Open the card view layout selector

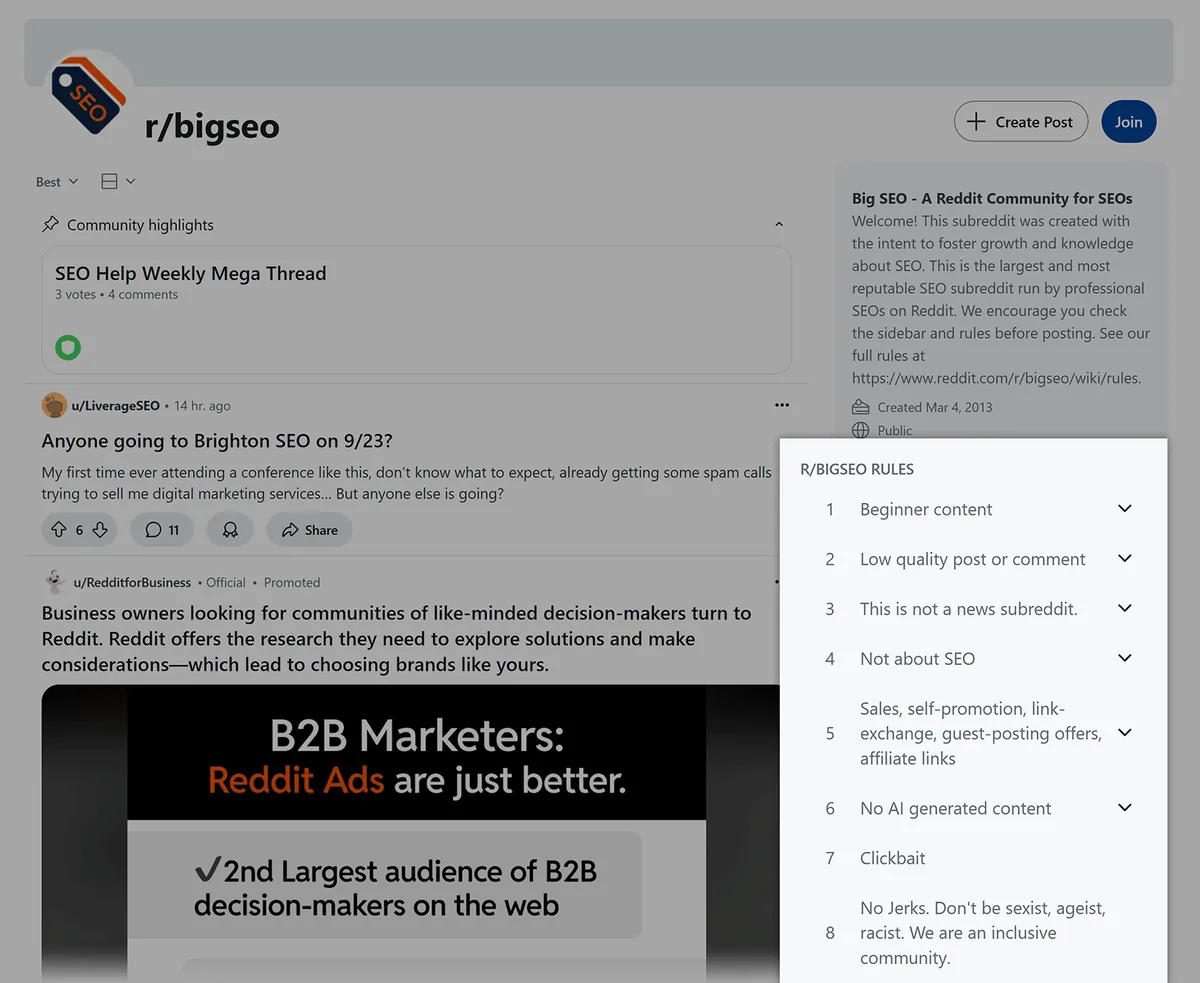coord(118,181)
